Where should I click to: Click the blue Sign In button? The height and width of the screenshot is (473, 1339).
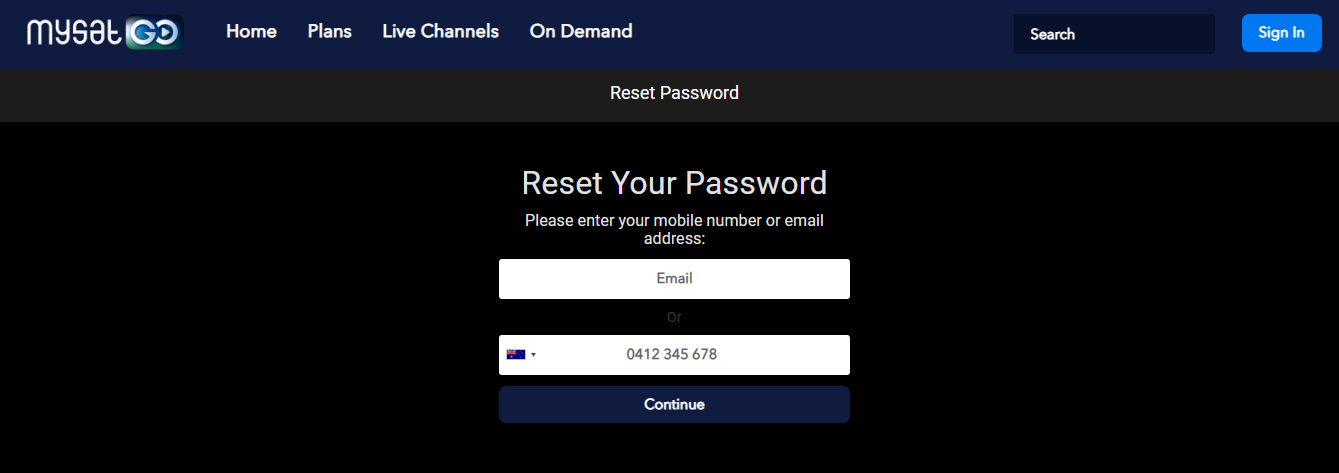click(1281, 33)
